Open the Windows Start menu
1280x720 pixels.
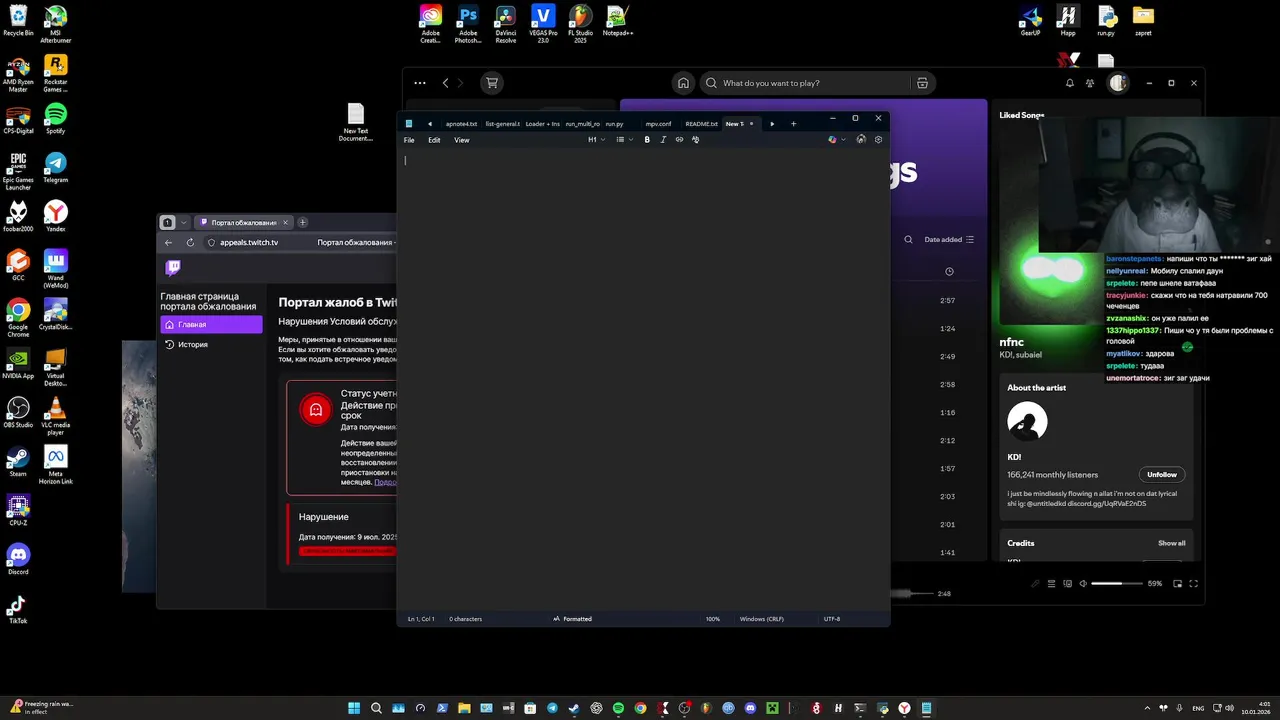[x=354, y=708]
